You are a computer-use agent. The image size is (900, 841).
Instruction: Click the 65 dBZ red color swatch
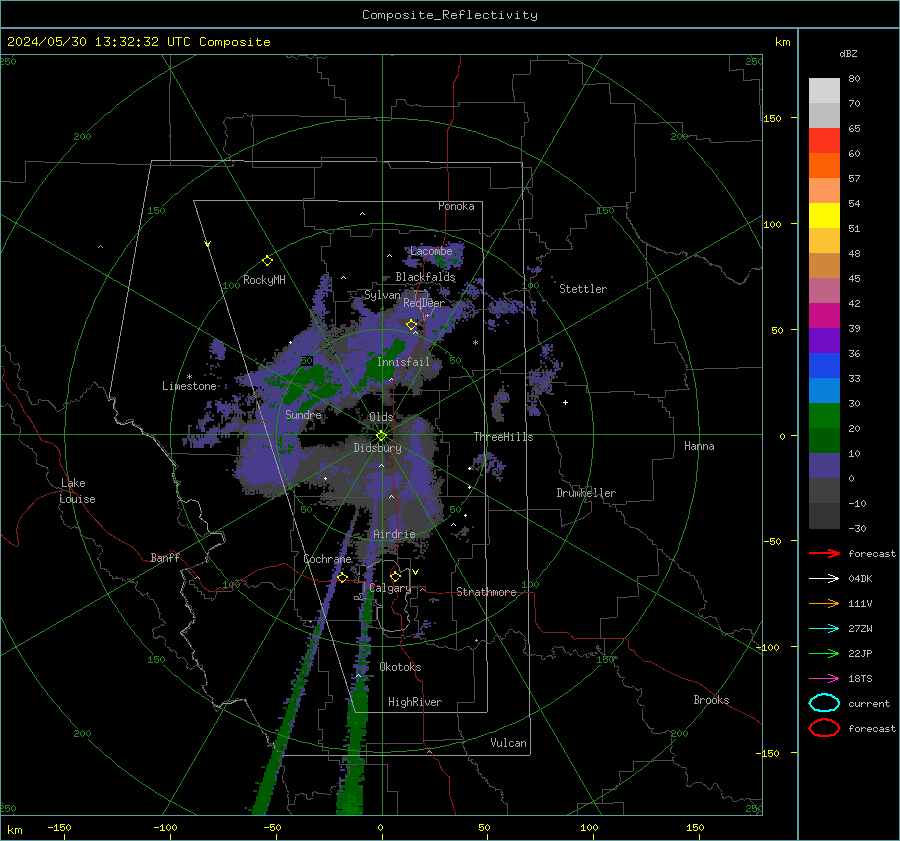point(824,141)
